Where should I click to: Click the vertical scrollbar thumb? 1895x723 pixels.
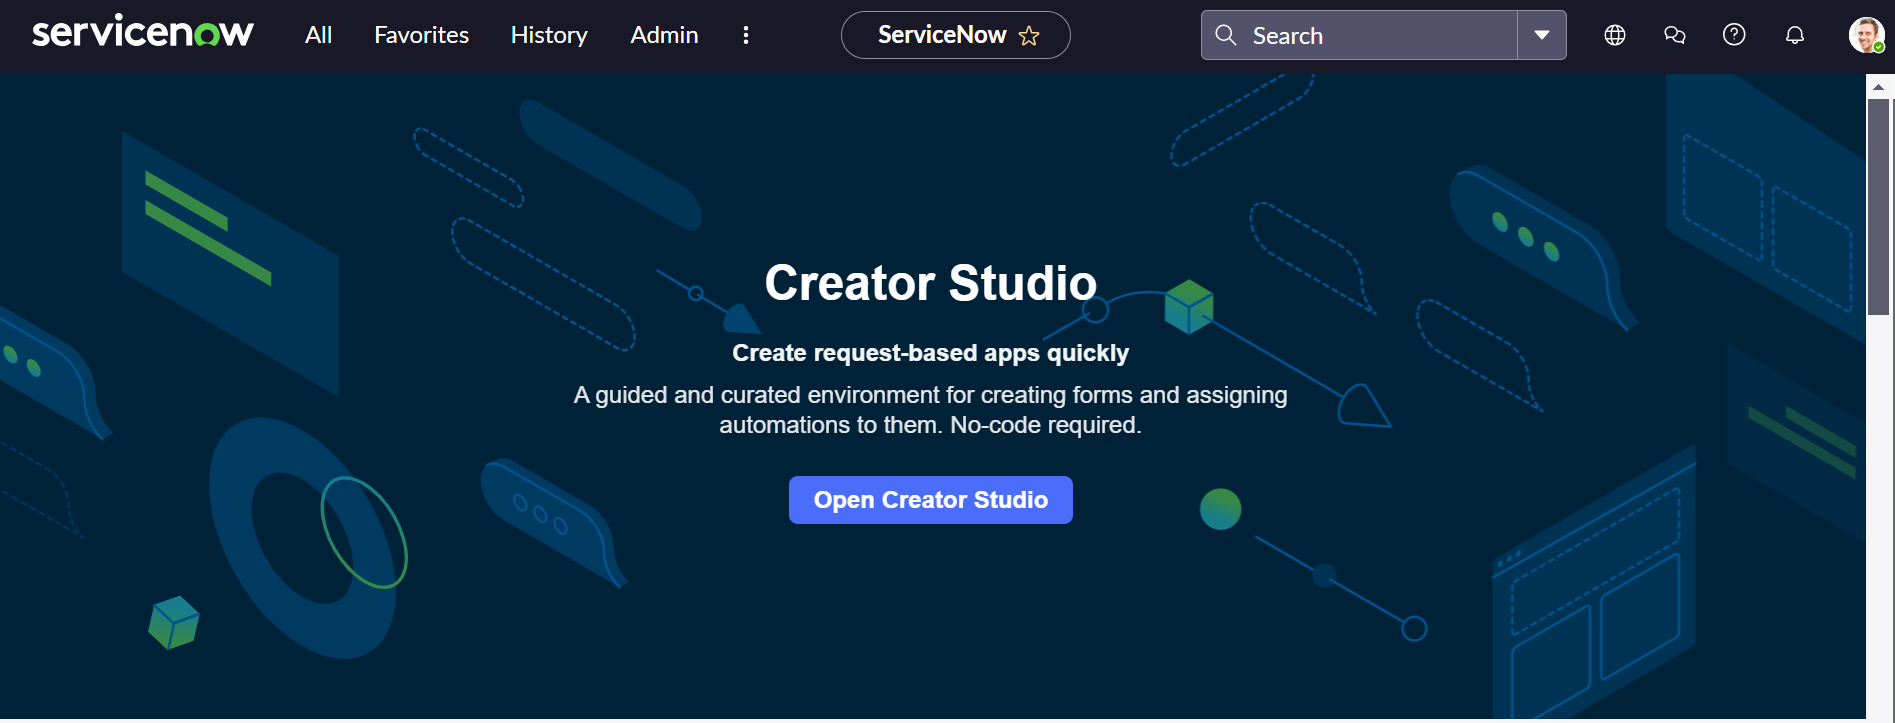click(x=1879, y=207)
